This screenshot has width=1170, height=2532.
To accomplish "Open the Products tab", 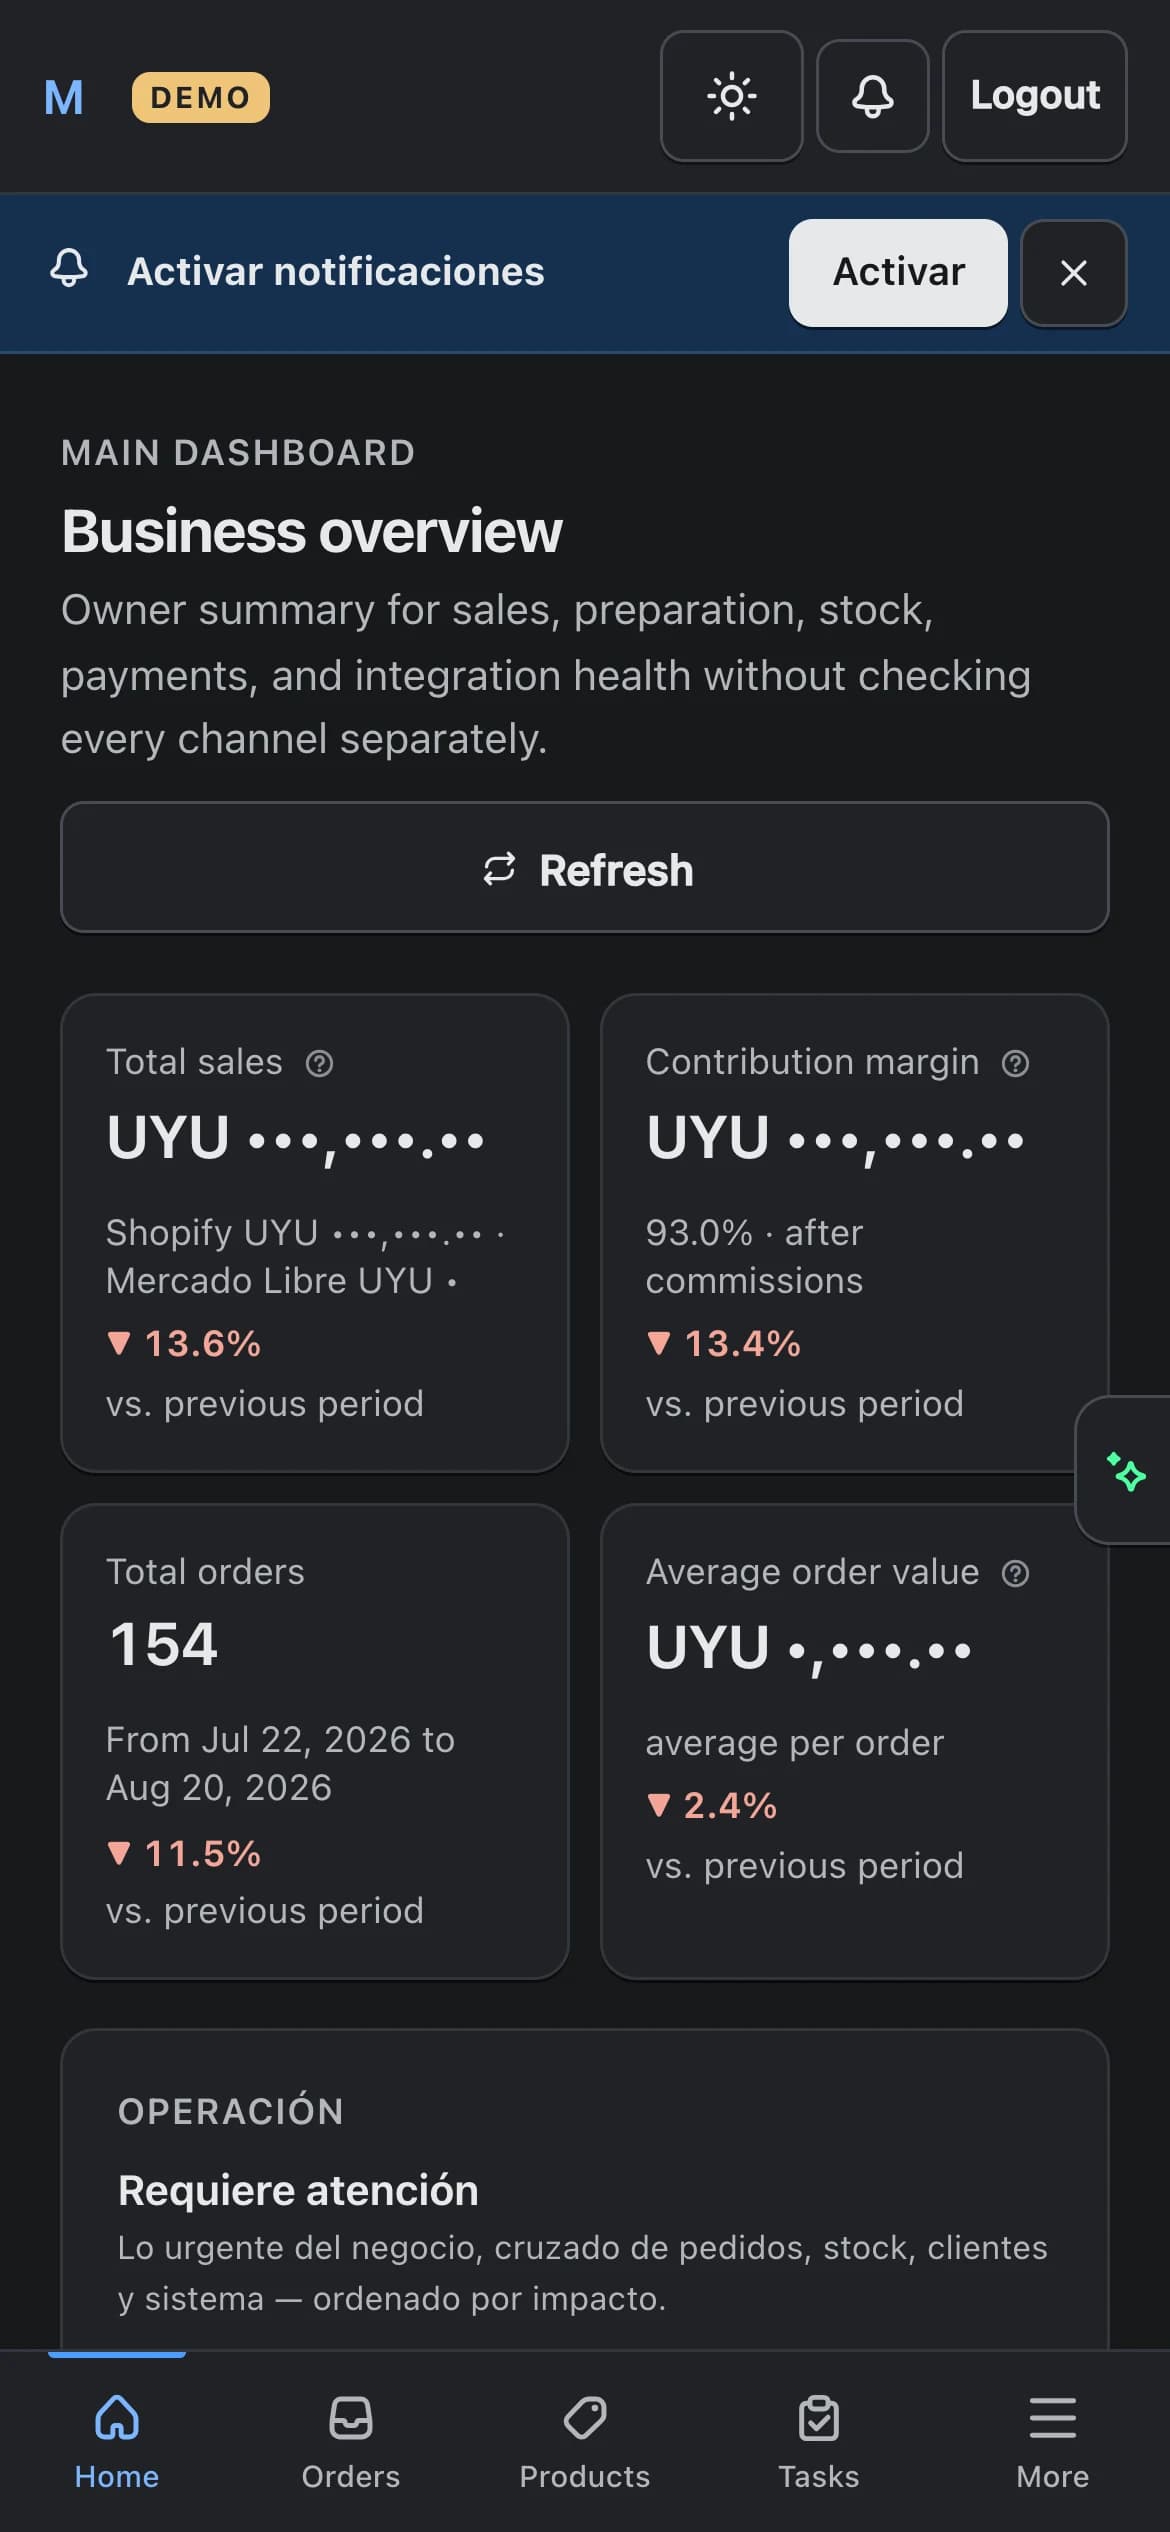I will [x=585, y=2441].
